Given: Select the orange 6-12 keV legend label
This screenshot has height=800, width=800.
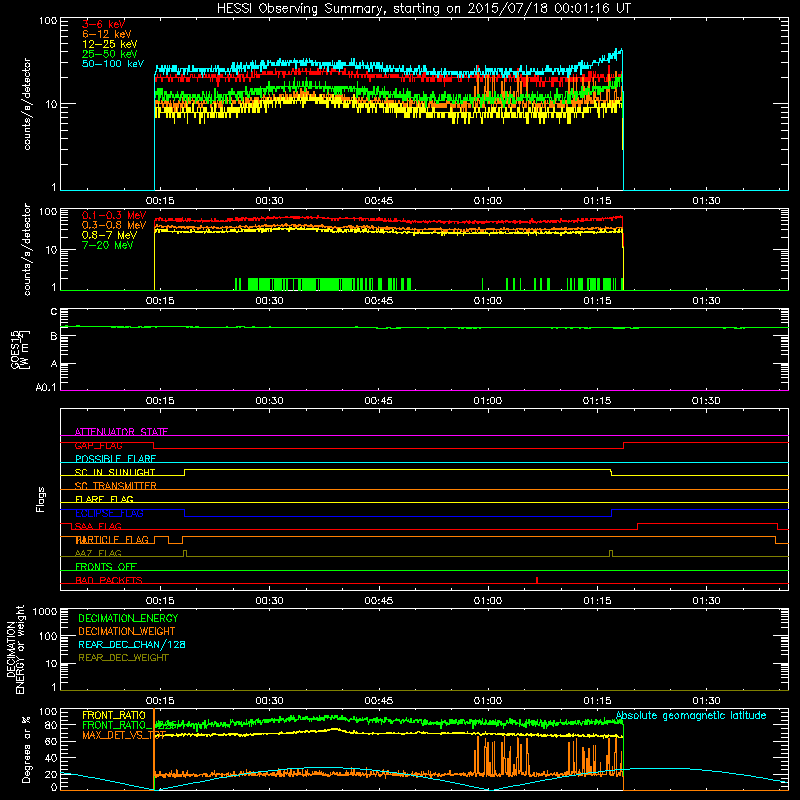Looking at the screenshot, I should click(107, 34).
